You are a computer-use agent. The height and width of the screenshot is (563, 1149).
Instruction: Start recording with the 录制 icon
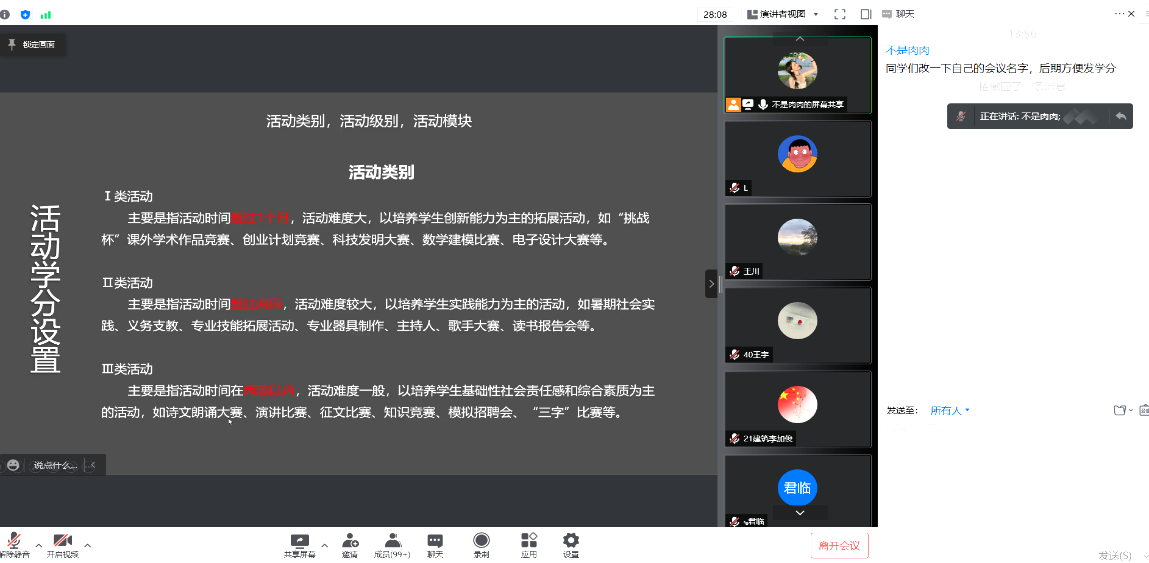[x=482, y=541]
